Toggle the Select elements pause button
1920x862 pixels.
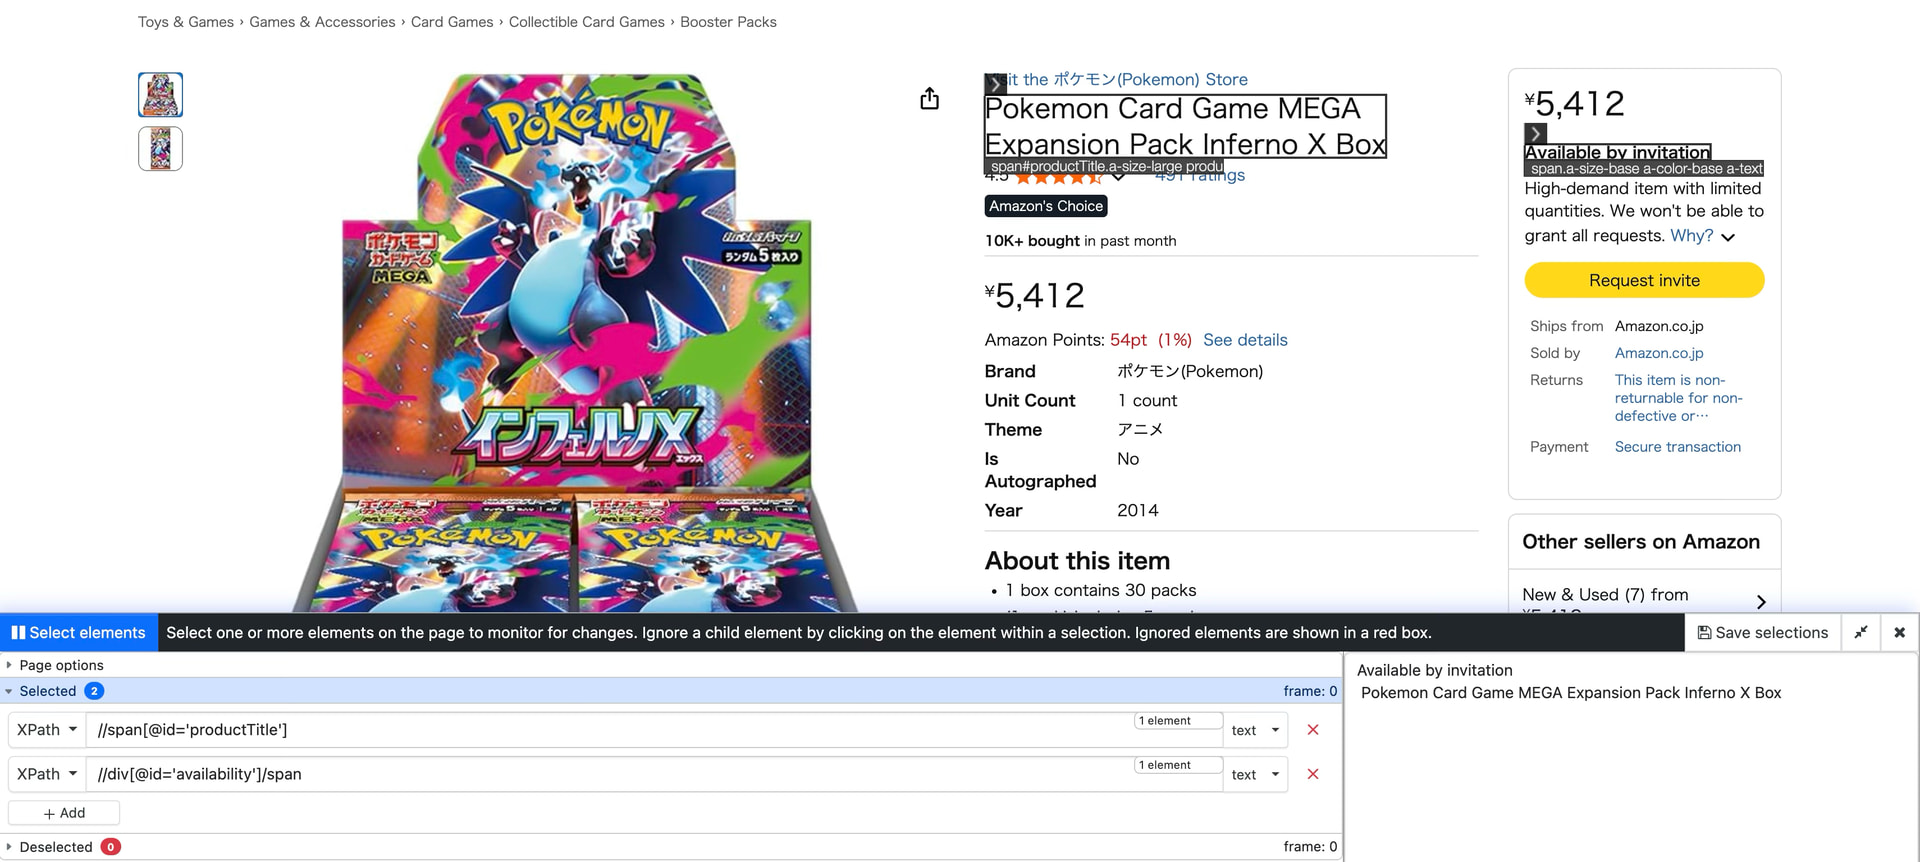pyautogui.click(x=78, y=632)
